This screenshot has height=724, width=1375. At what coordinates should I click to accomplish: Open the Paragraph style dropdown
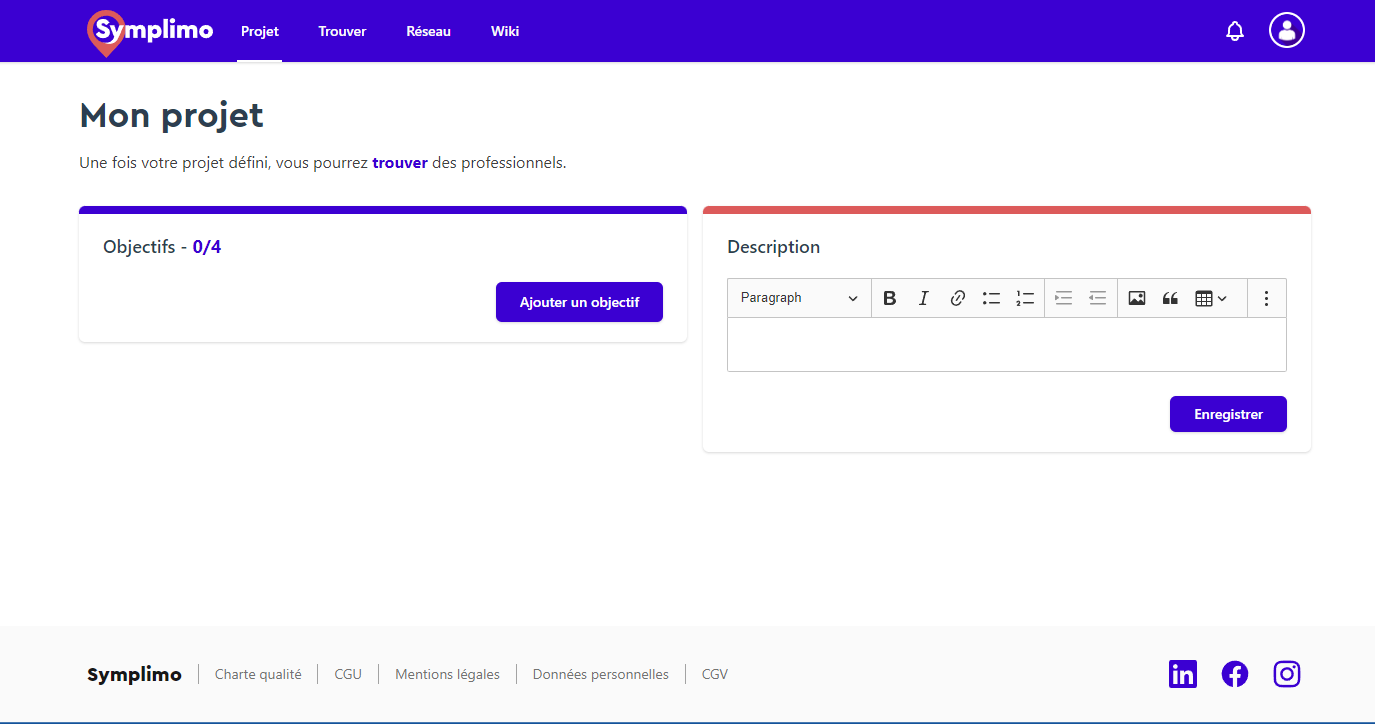click(799, 298)
